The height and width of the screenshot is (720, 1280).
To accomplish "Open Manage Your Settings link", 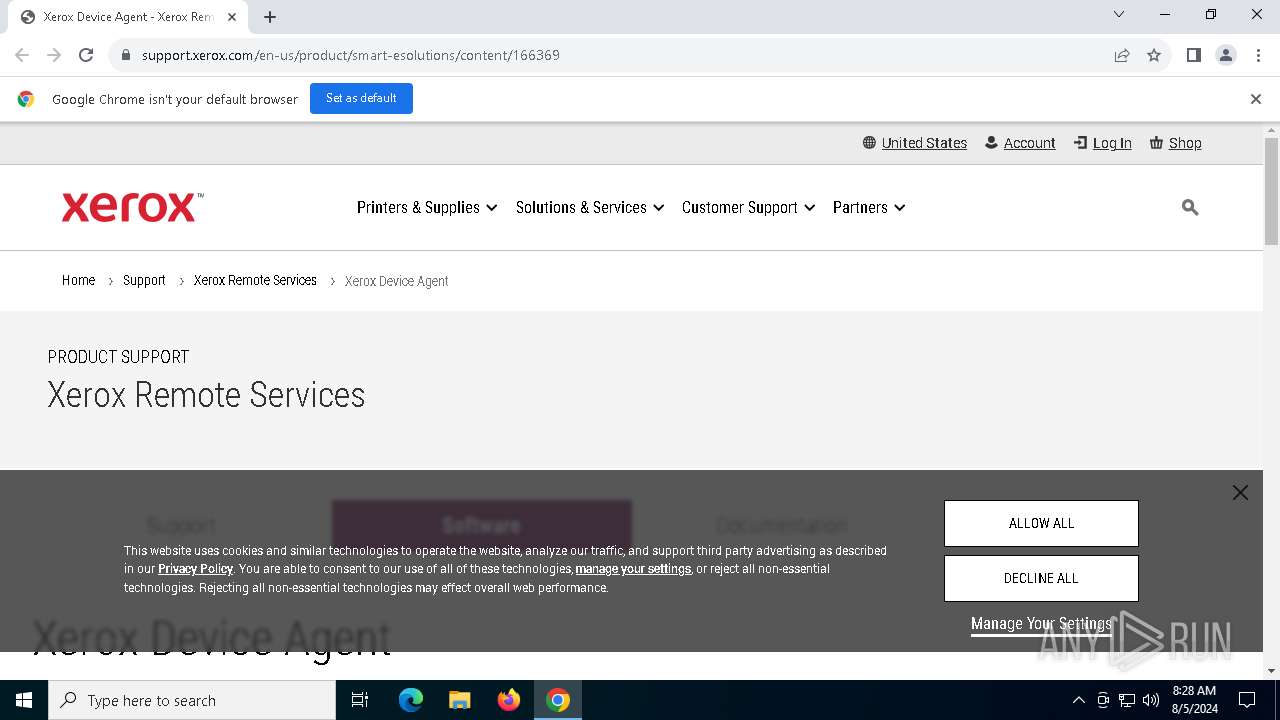I will click(1041, 624).
